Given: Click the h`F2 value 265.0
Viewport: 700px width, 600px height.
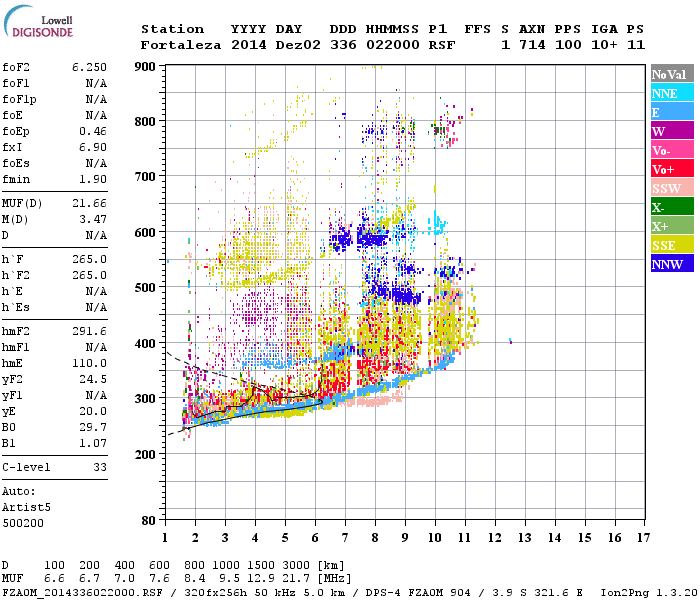Looking at the screenshot, I should pyautogui.click(x=89, y=275).
